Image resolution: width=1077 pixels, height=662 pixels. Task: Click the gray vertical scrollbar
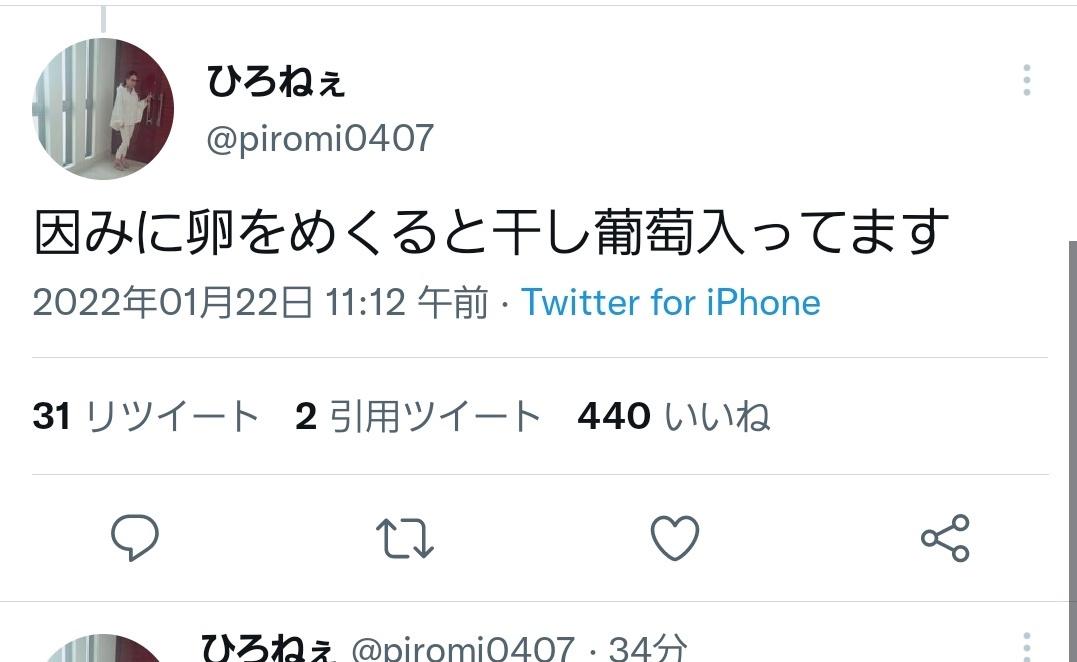(x=1072, y=451)
